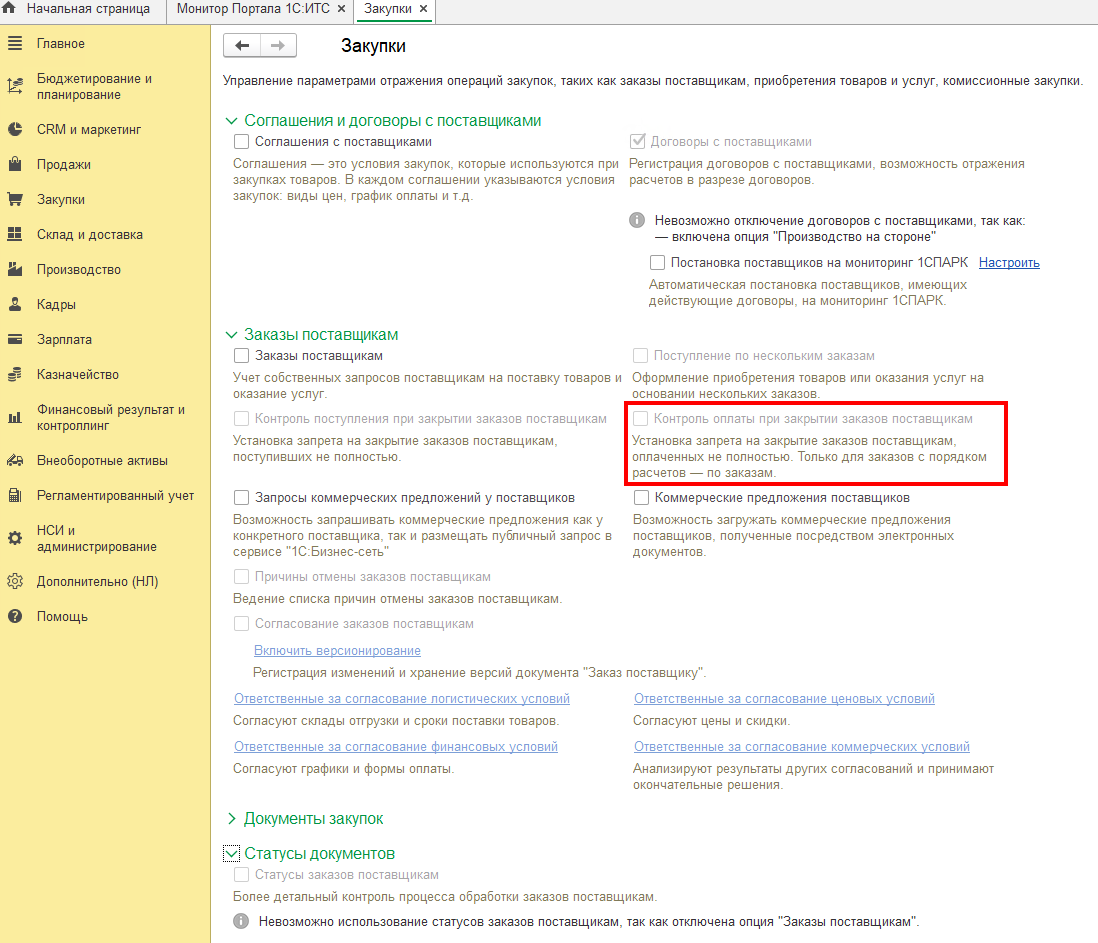Click the Кадры person icon
This screenshot has height=943, width=1098.
(15, 305)
